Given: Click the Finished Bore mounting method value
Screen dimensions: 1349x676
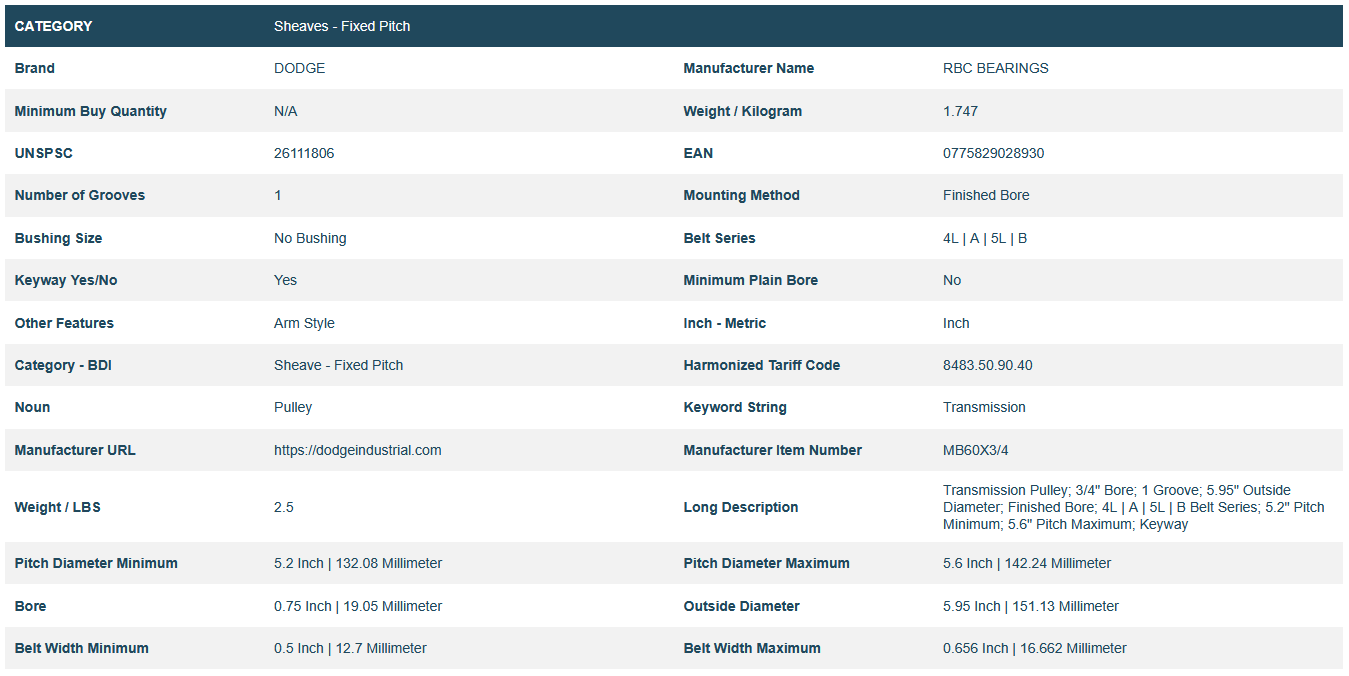Looking at the screenshot, I should (x=985, y=195).
